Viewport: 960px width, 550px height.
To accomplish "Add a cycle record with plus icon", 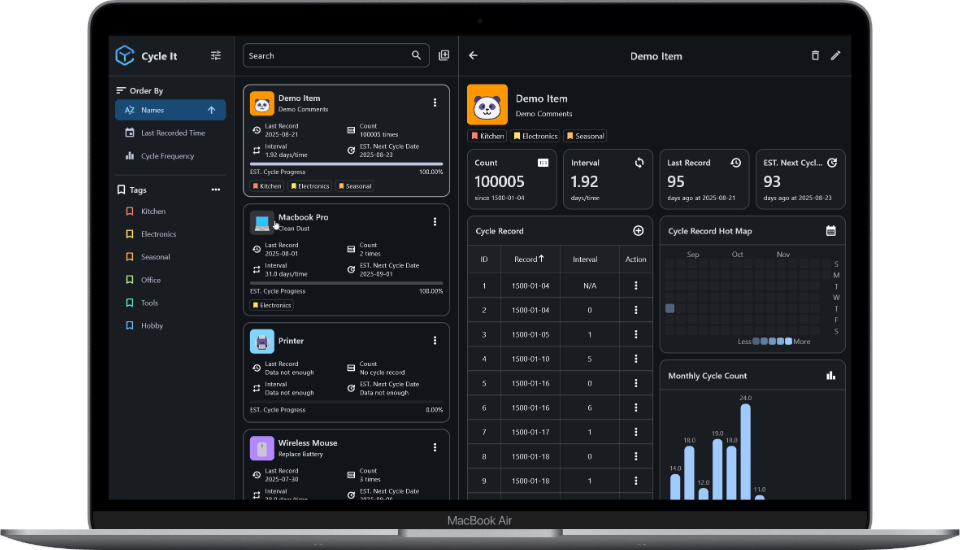I will point(638,231).
